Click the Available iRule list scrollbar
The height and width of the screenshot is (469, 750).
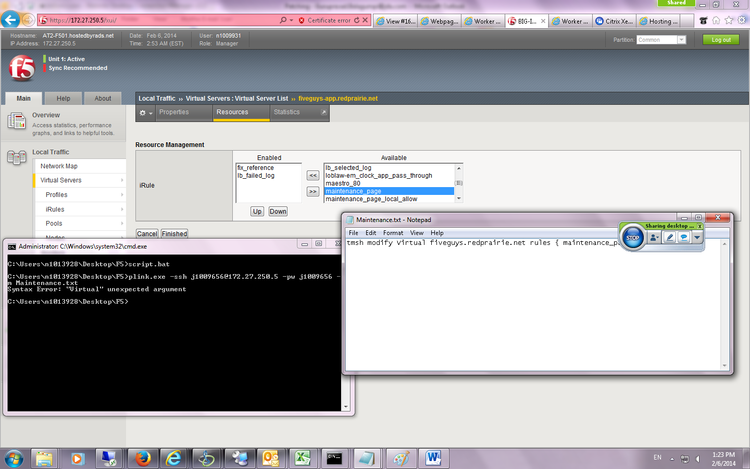(459, 183)
